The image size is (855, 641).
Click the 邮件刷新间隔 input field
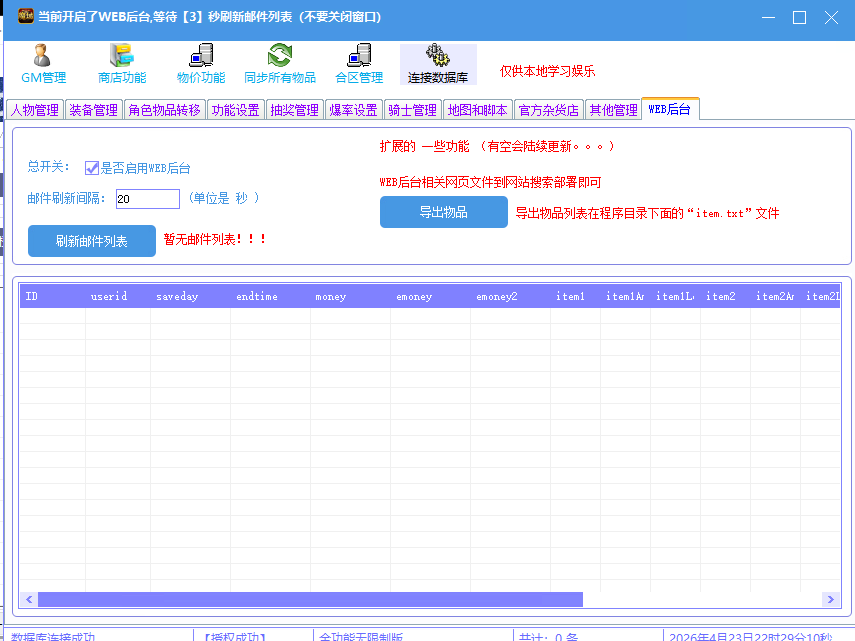coord(147,199)
